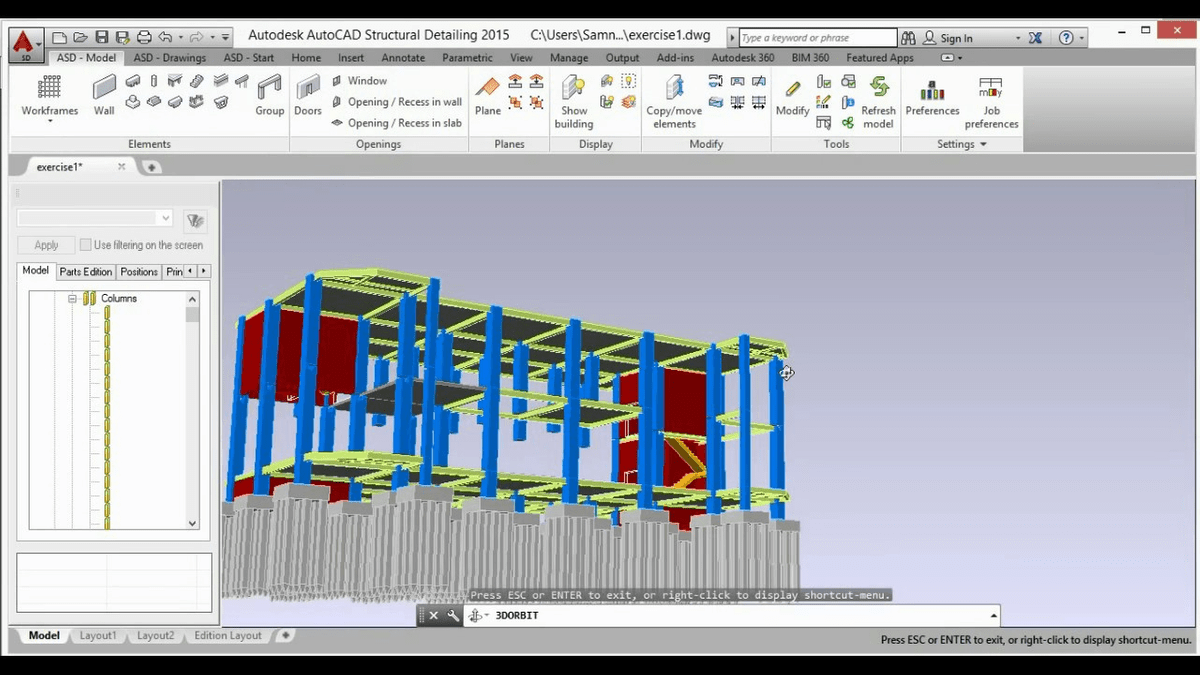
Task: Open the AutoCAD application menu
Action: click(x=26, y=45)
